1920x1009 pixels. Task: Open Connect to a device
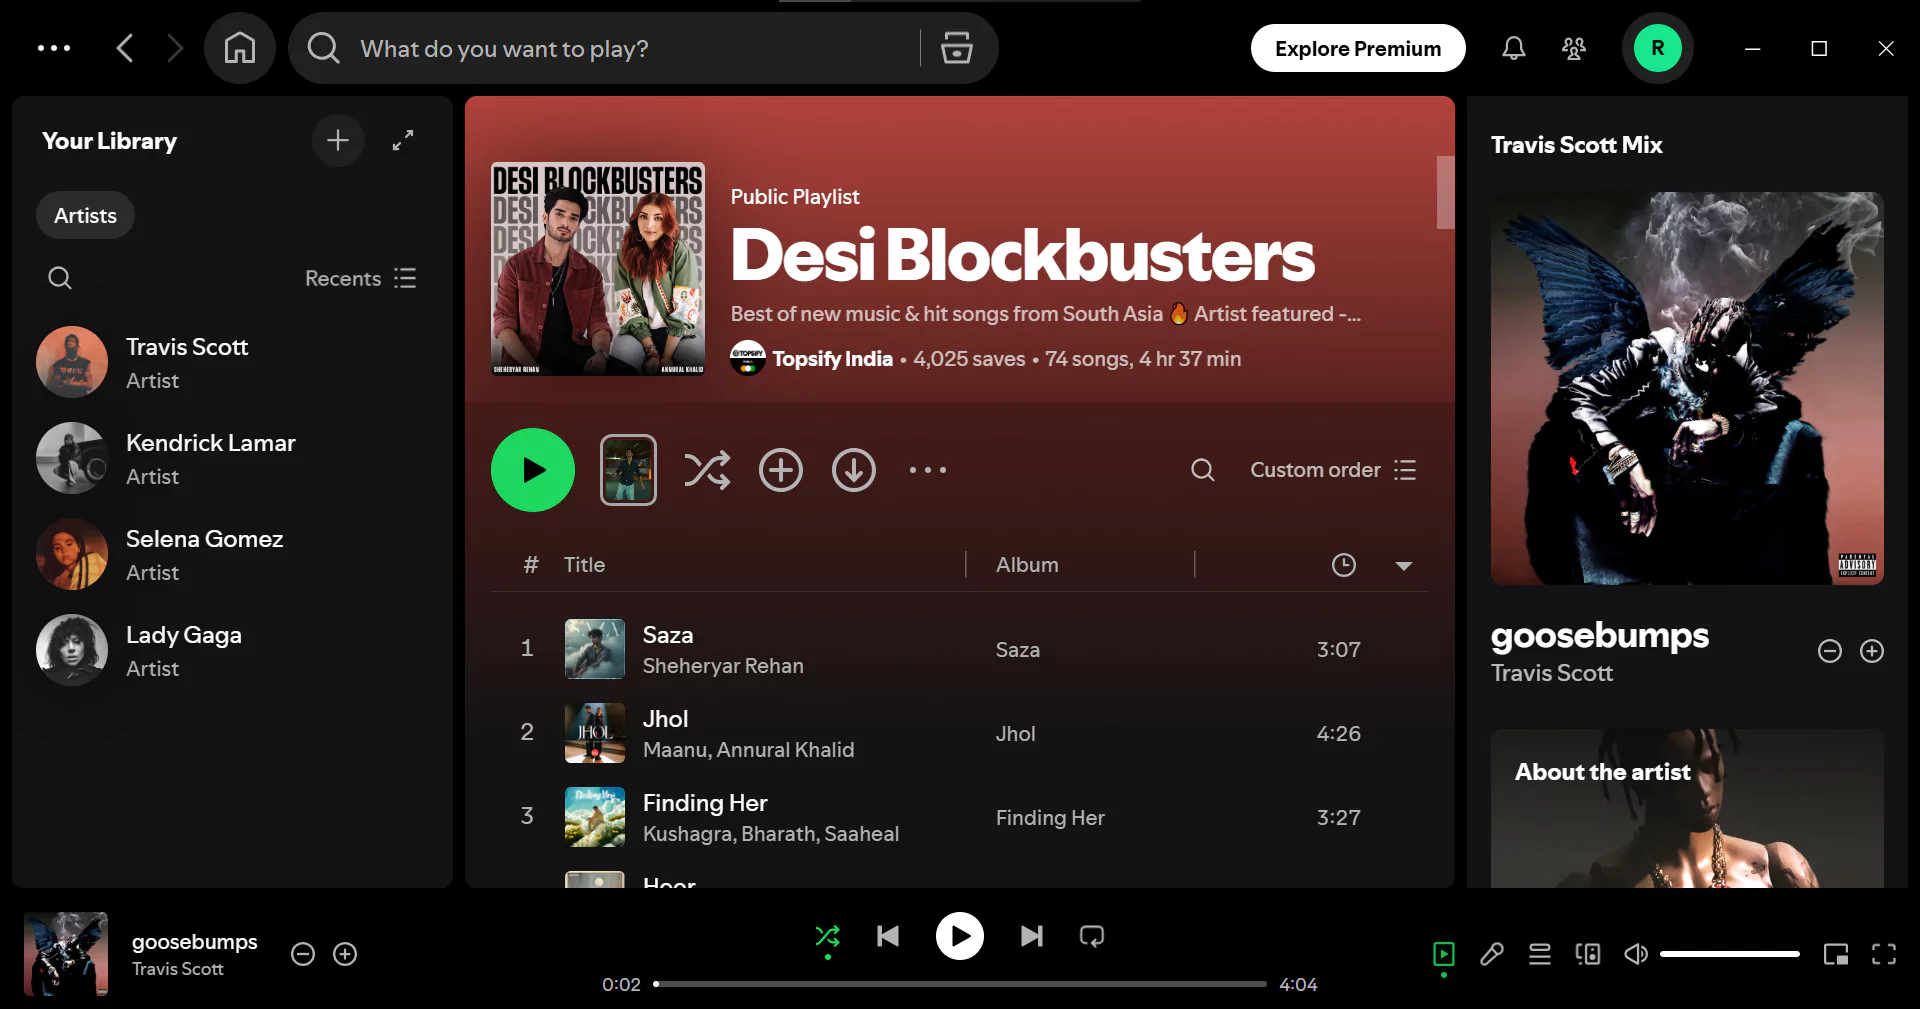pos(1588,954)
